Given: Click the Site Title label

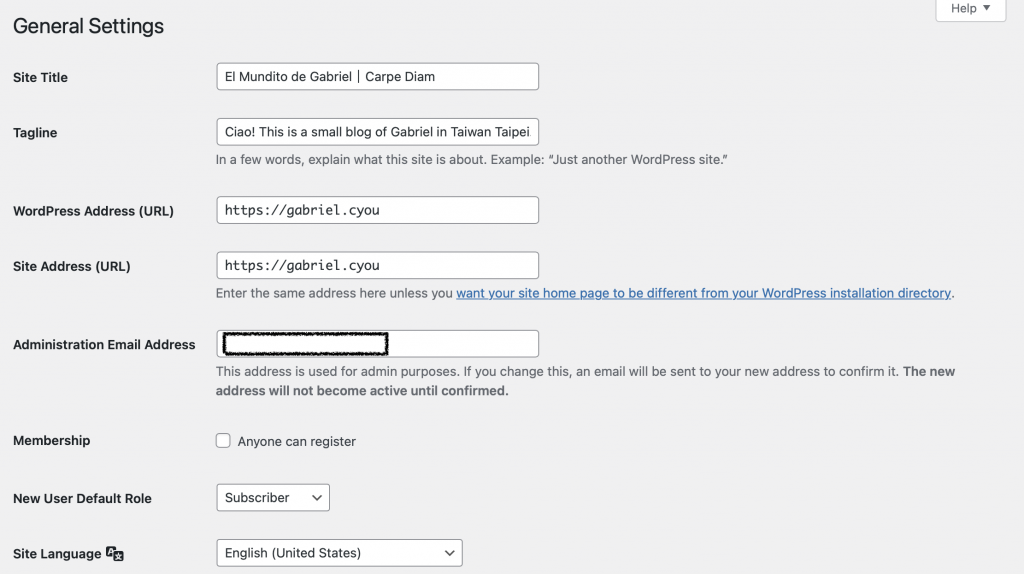Looking at the screenshot, I should pyautogui.click(x=40, y=77).
